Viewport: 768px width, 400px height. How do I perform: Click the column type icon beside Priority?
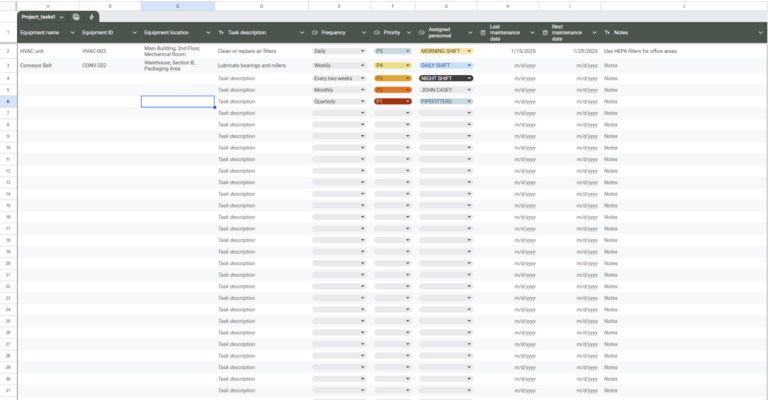377,33
